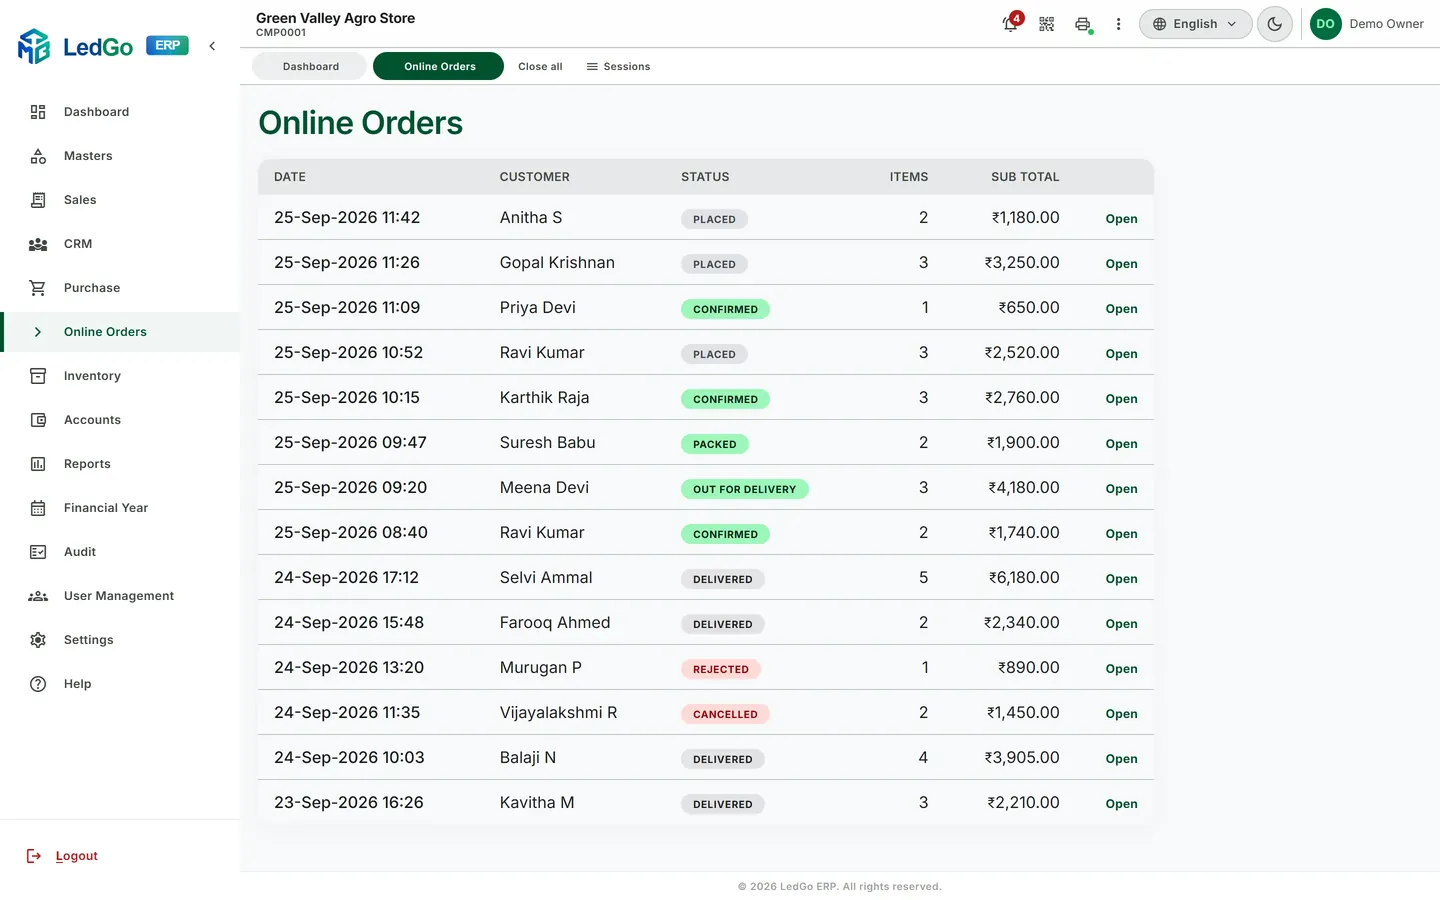Click date 24-Sep-2026 10:03
This screenshot has height=900, width=1440.
pyautogui.click(x=349, y=758)
